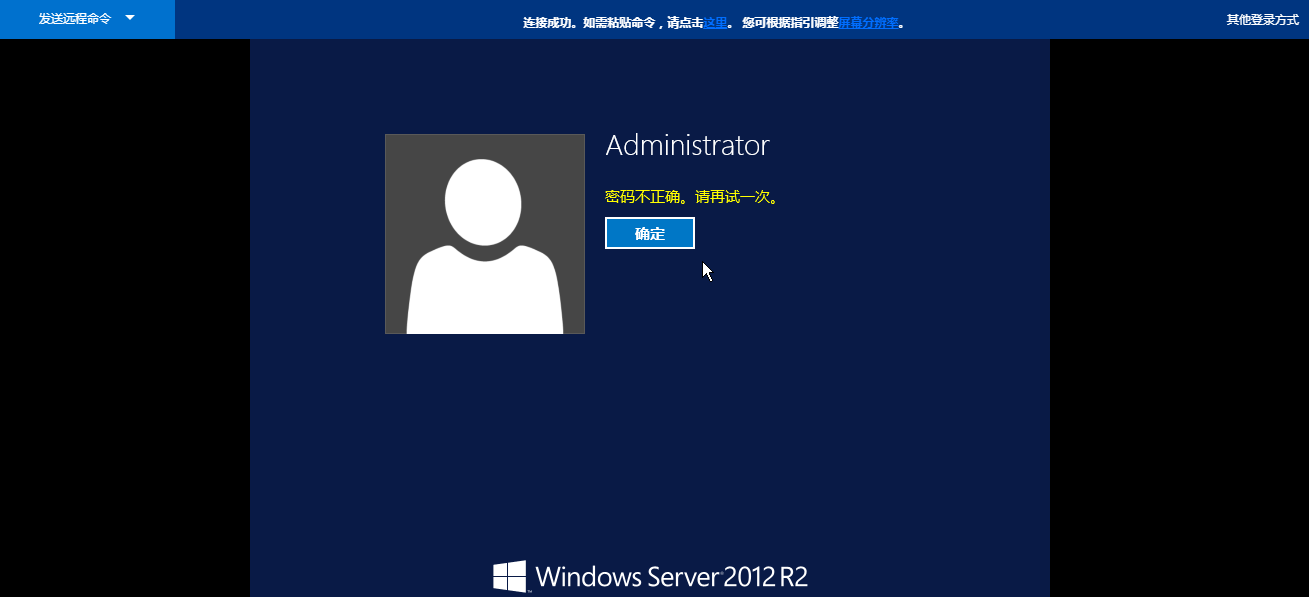Screen dimensions: 1309x597
Task: Click the dropdown arrow beside 发送远程命令
Action: tap(130, 18)
